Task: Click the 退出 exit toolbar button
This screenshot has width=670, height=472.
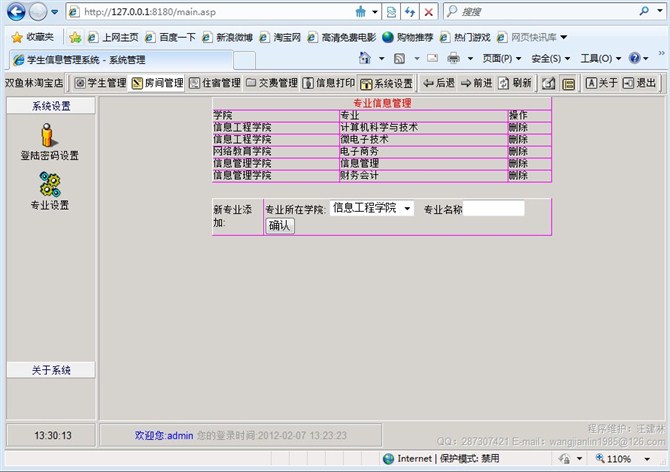Action: (639, 83)
